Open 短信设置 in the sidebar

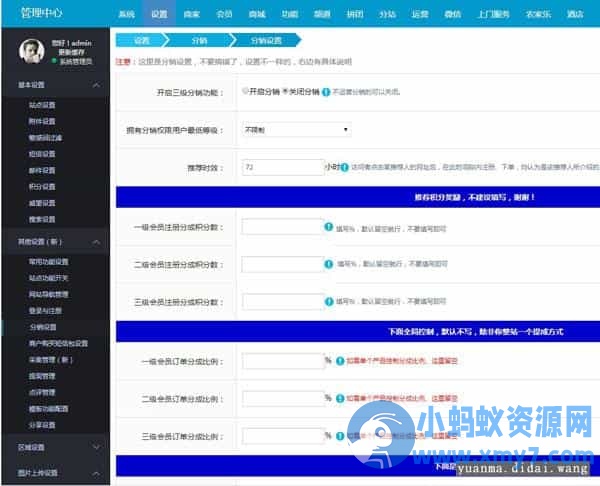click(x=42, y=154)
